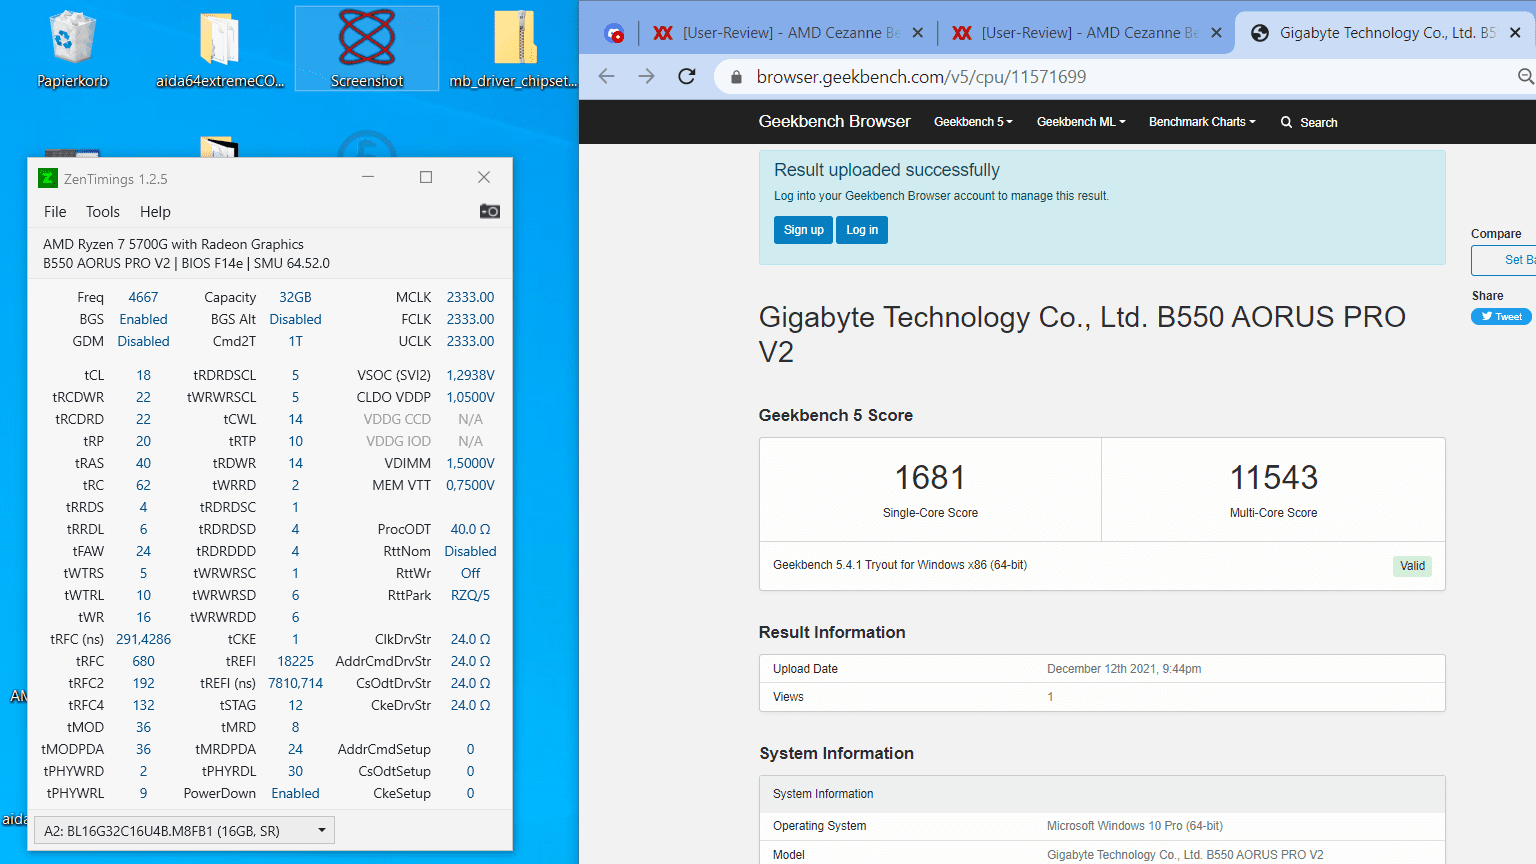Close the first User-Review tab

click(x=918, y=33)
